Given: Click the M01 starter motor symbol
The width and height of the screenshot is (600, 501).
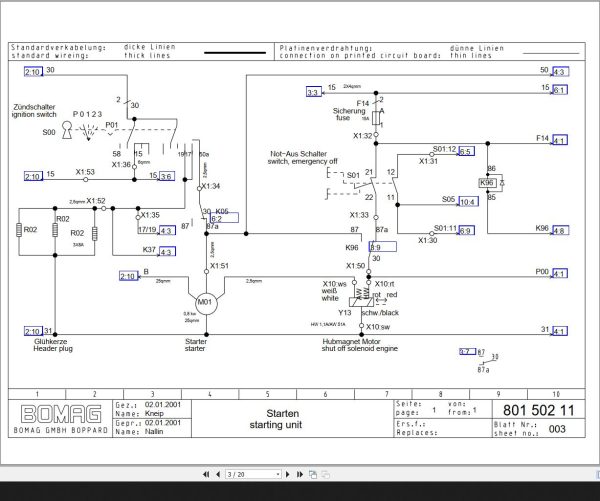Looking at the screenshot, I should point(206,304).
